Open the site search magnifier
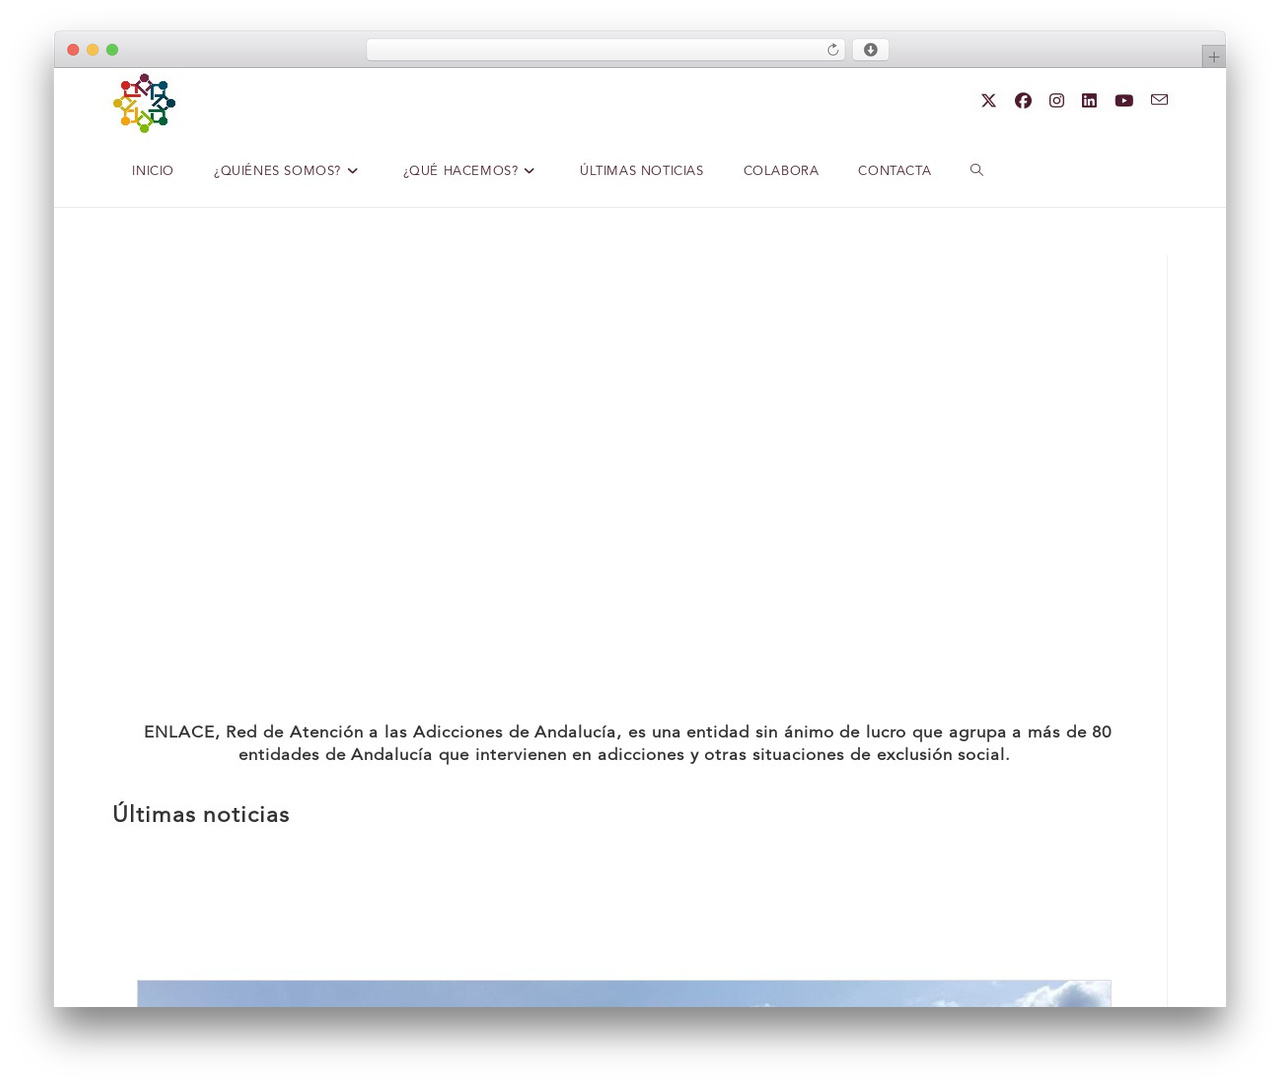1280x1084 pixels. click(x=977, y=170)
